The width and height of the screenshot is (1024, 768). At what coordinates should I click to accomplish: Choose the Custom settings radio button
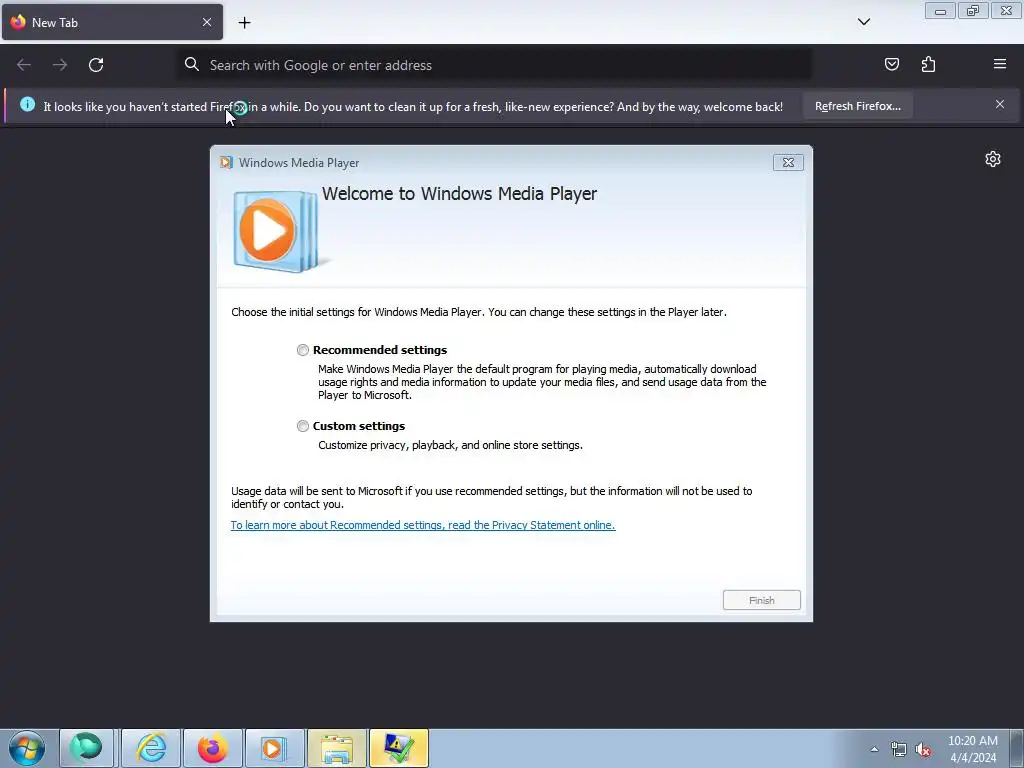pos(302,426)
